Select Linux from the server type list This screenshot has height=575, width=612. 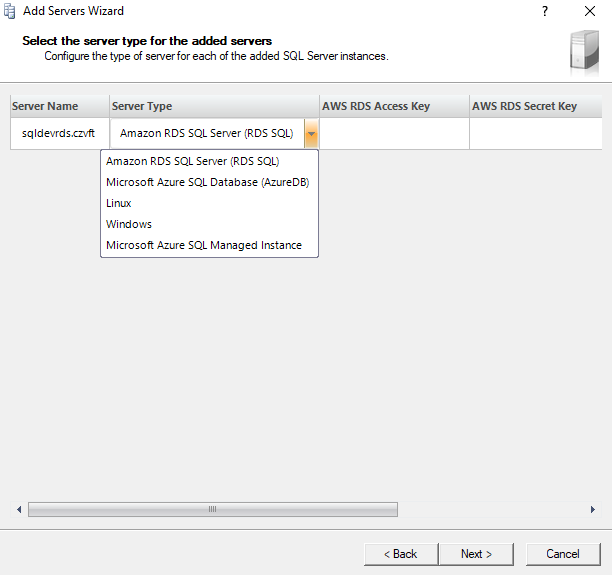210,203
